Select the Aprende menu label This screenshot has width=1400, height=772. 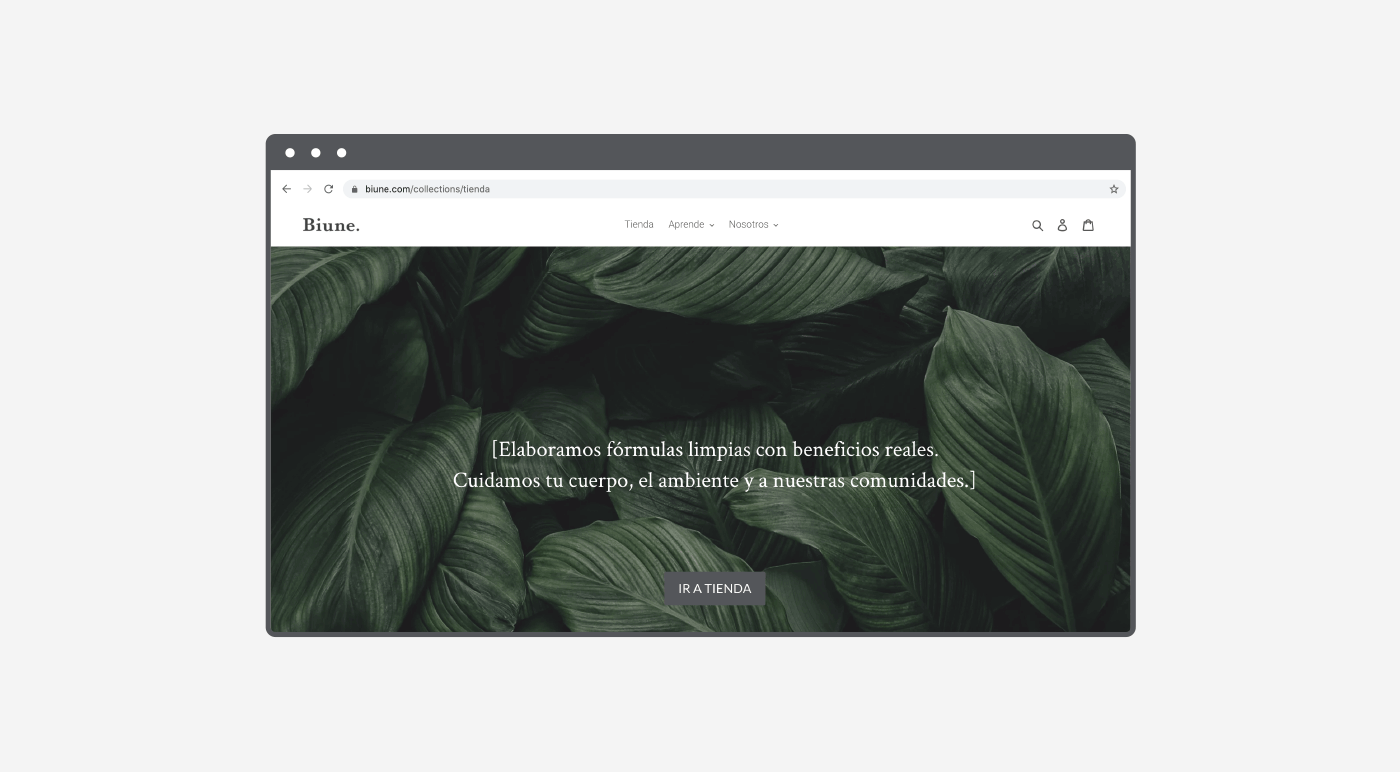686,225
